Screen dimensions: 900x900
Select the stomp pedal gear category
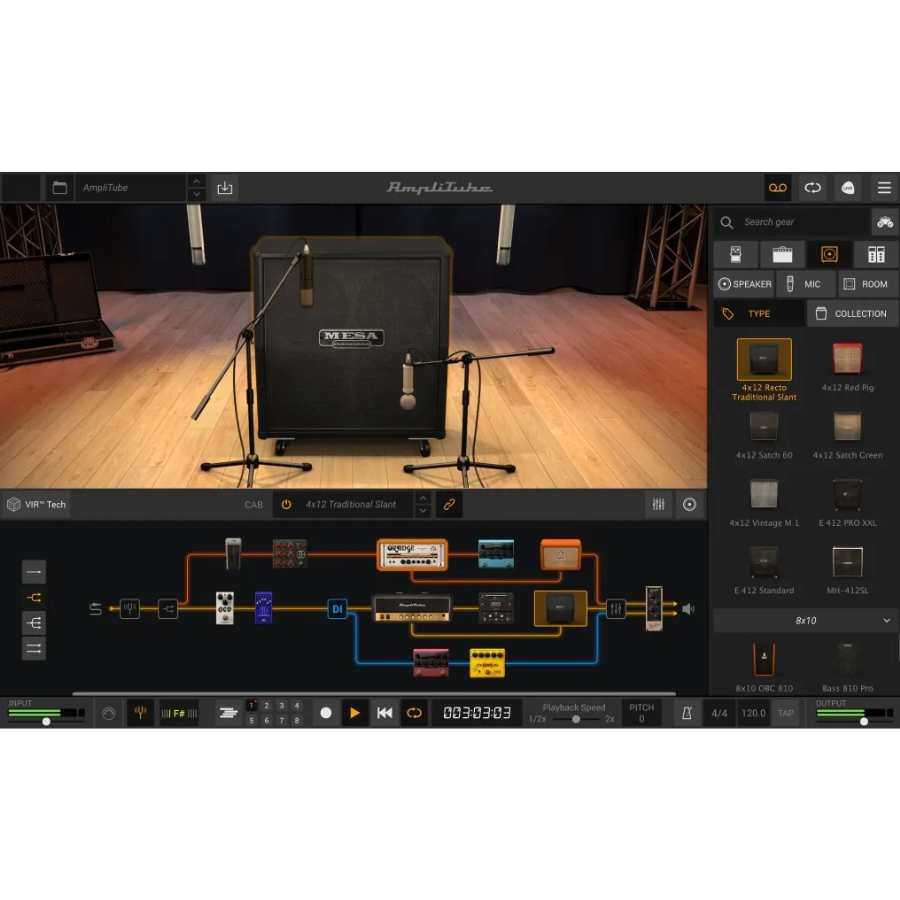(x=735, y=254)
